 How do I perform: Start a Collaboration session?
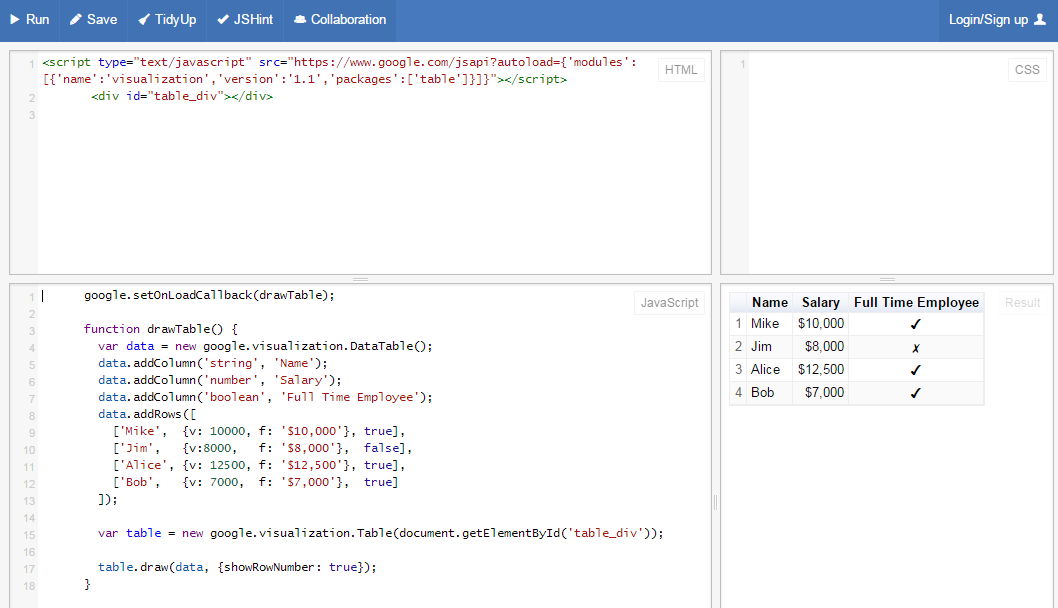point(340,20)
